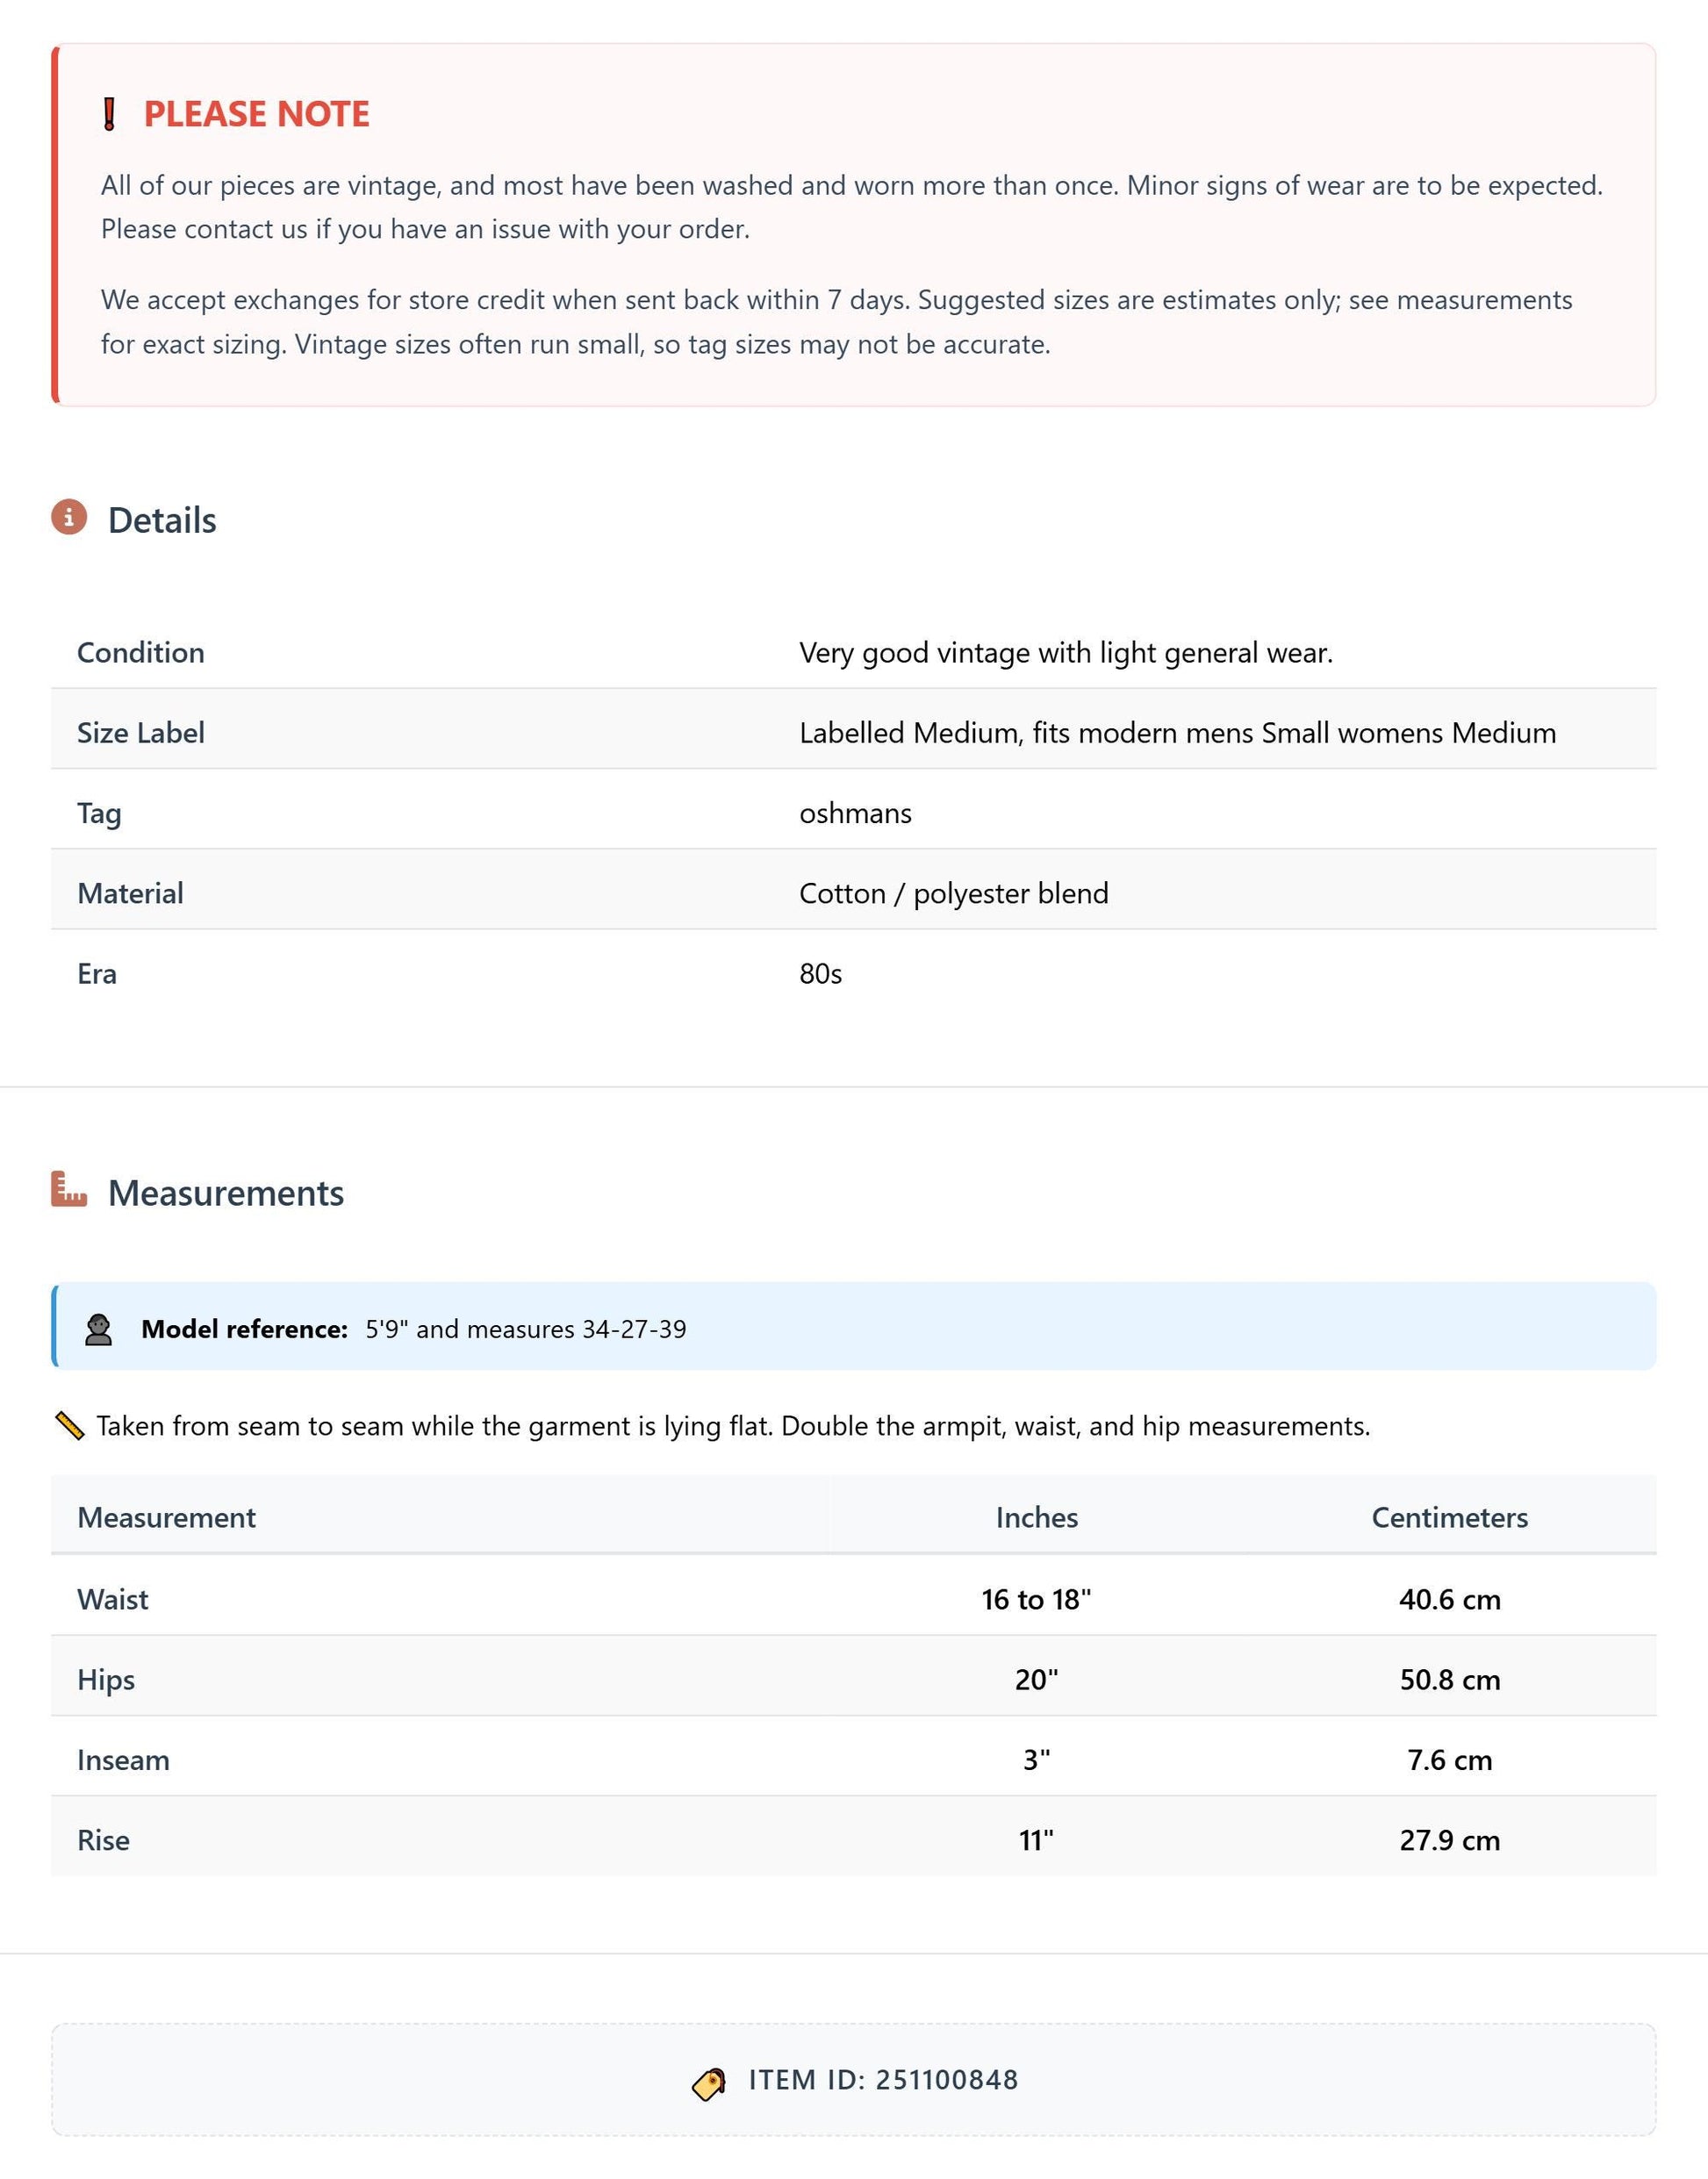
Task: Select the Era 80s value
Action: tap(821, 974)
